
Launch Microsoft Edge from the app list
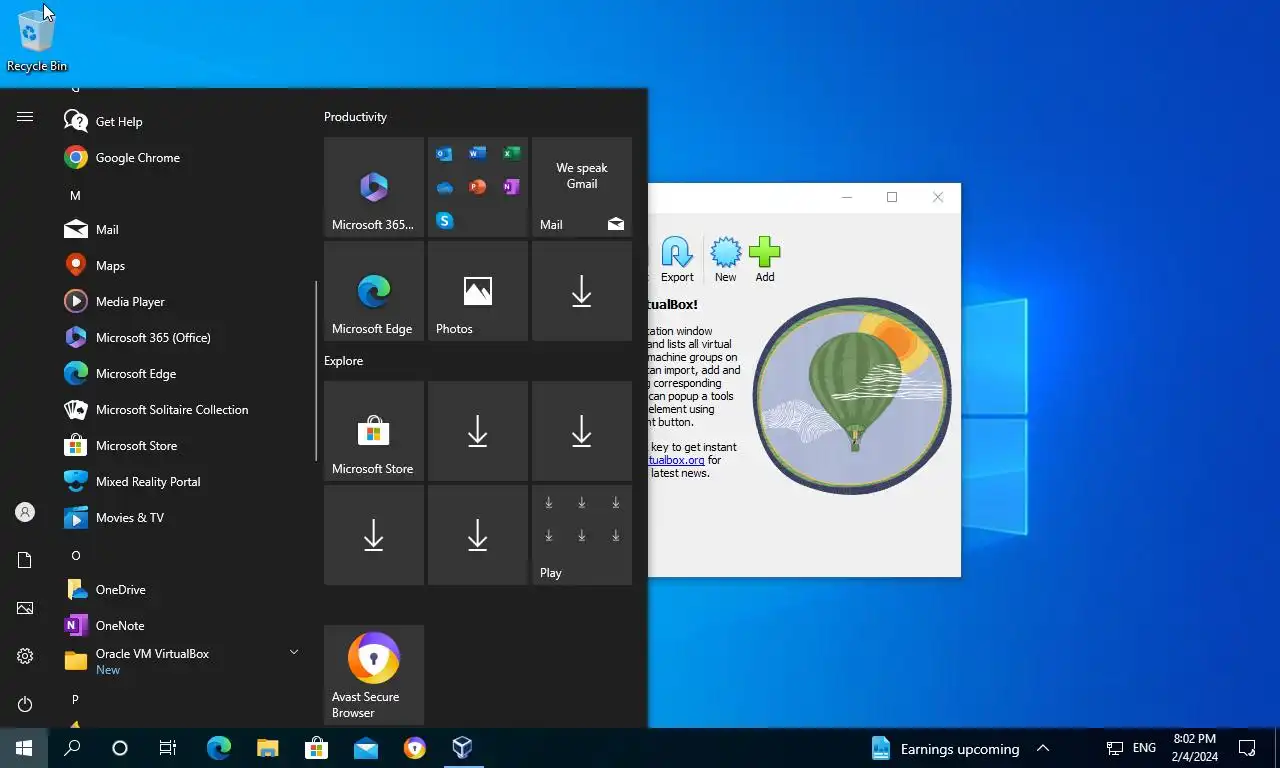(186, 374)
